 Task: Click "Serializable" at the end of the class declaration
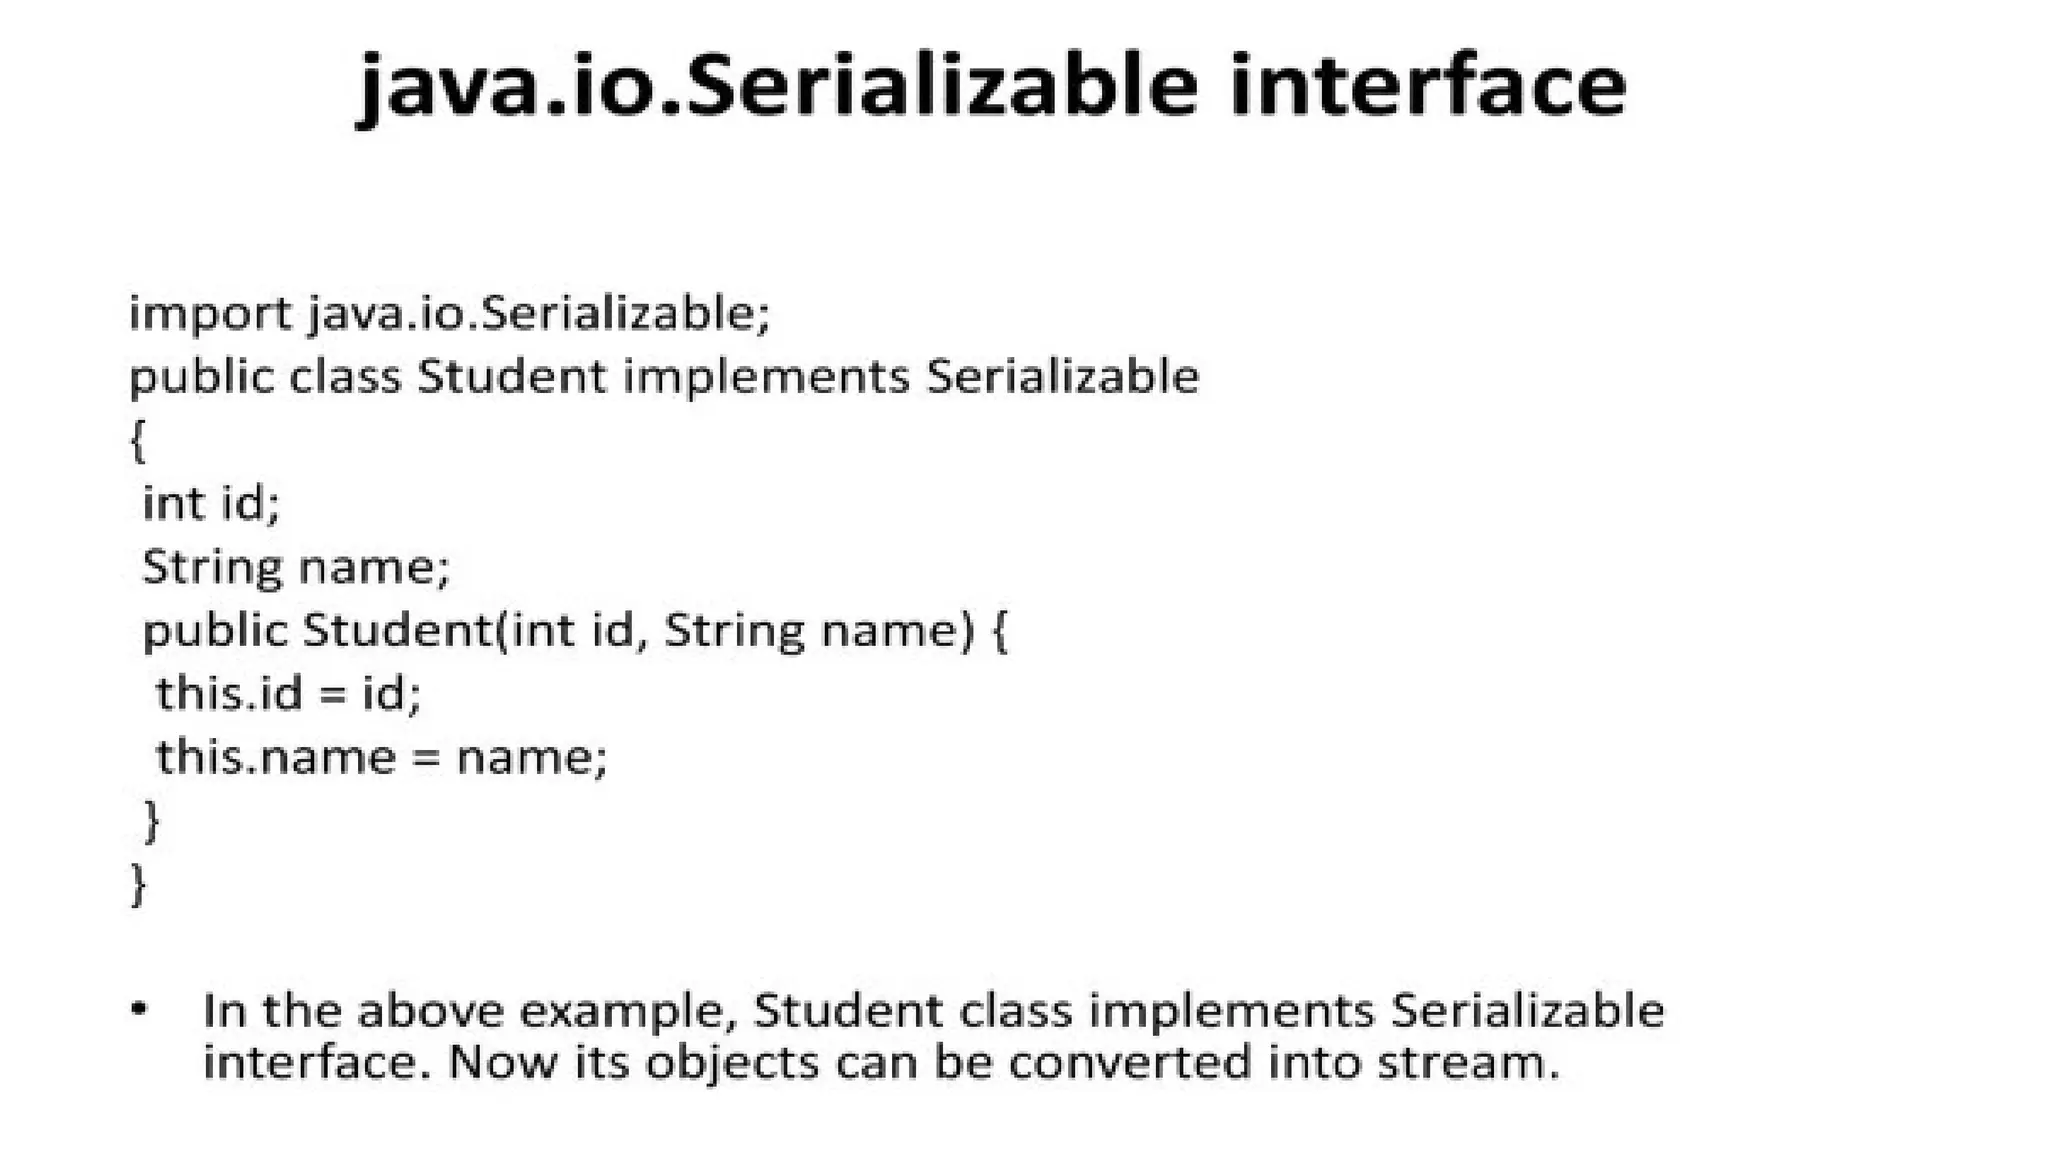(x=1062, y=378)
